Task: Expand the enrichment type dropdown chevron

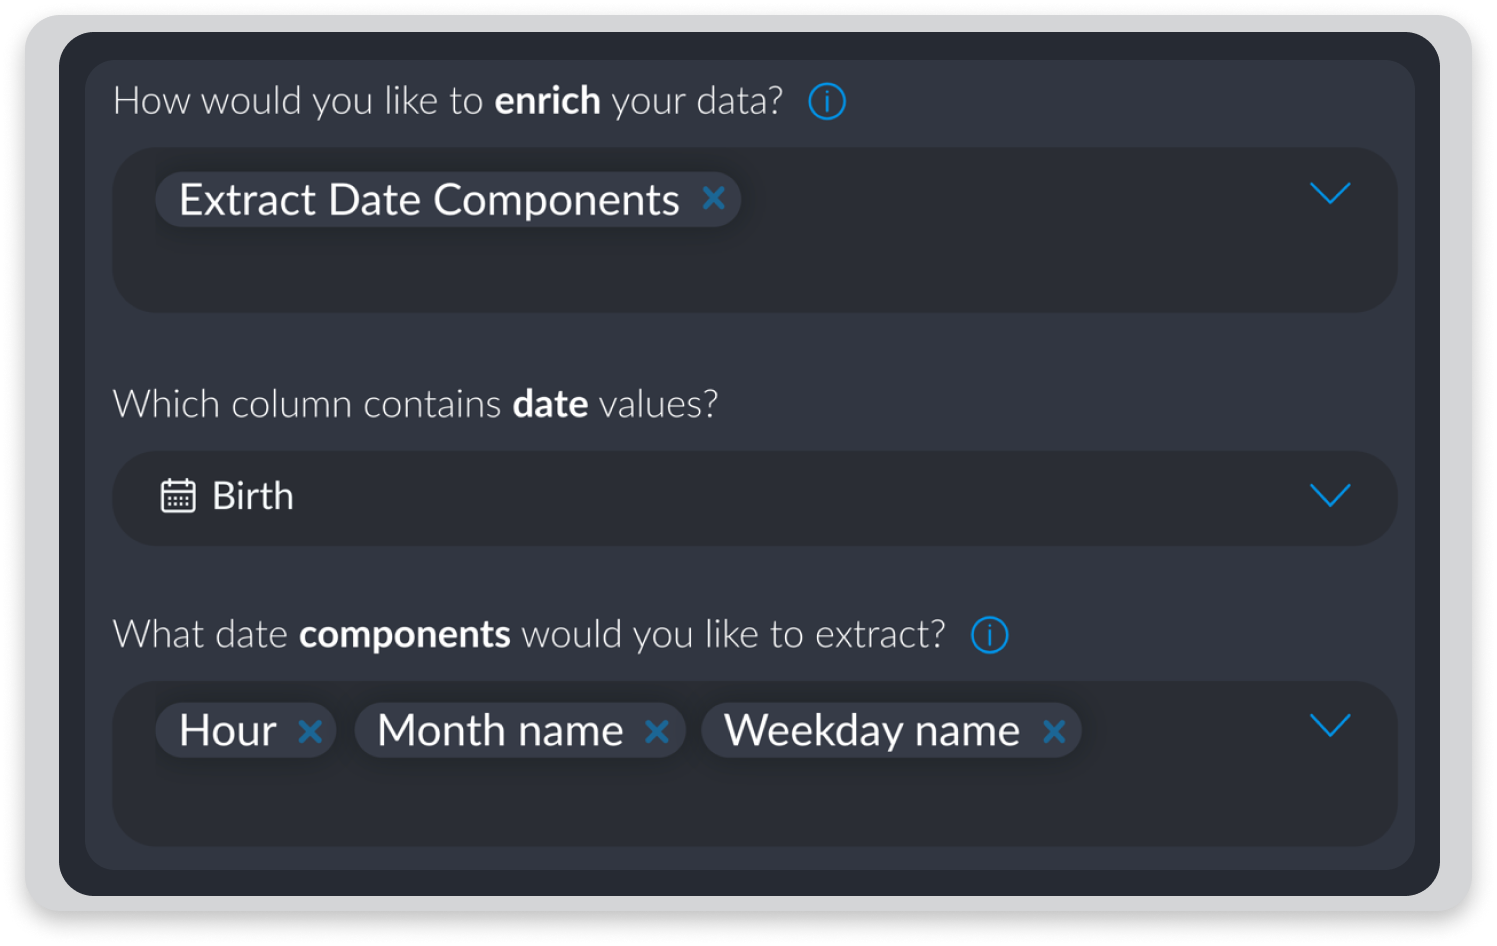Action: tap(1330, 193)
